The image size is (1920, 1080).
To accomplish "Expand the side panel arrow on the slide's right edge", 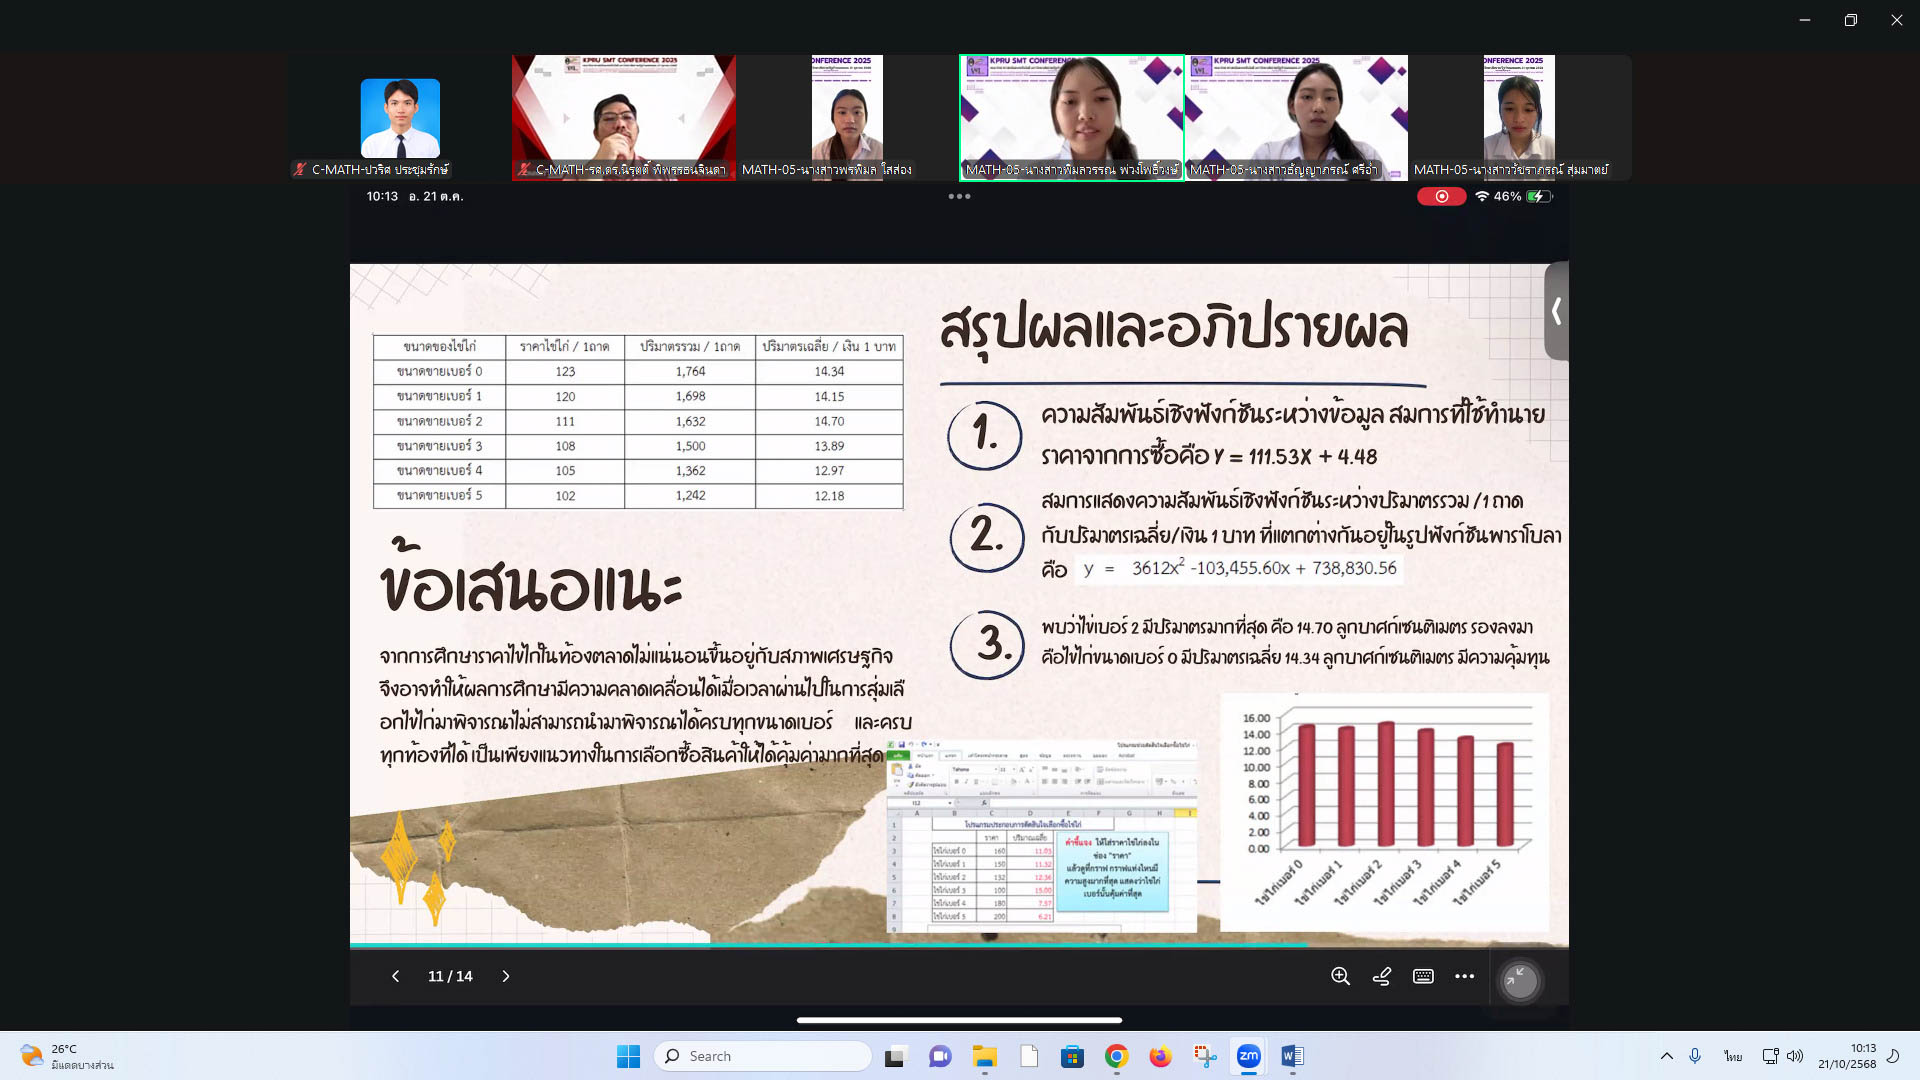I will click(1556, 311).
